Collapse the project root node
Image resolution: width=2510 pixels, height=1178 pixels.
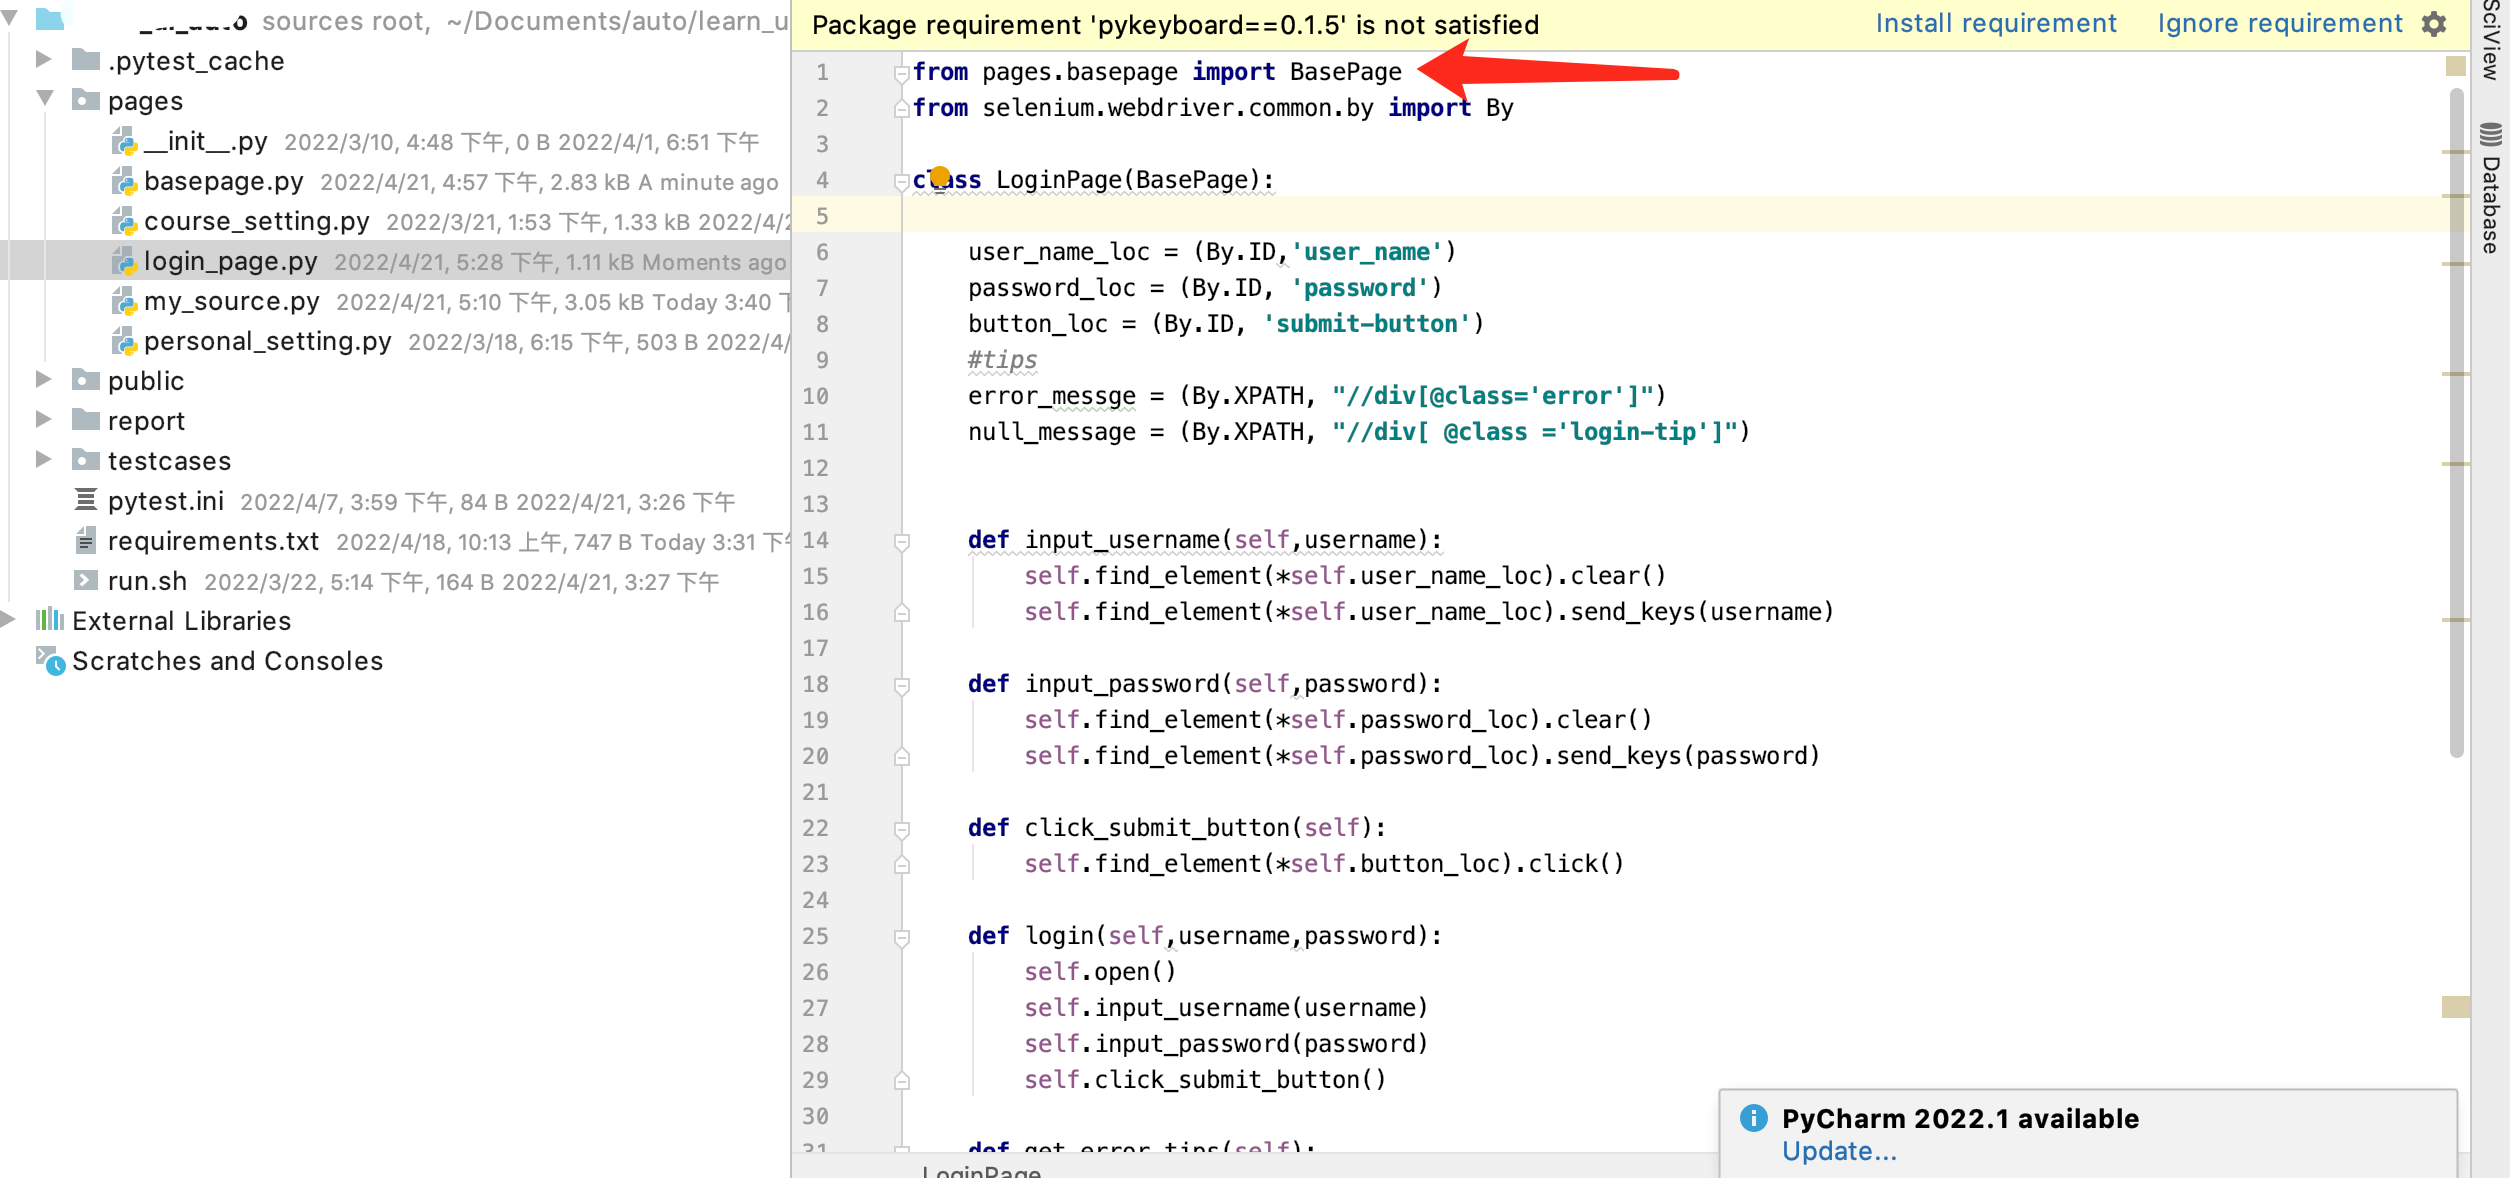pyautogui.click(x=9, y=18)
